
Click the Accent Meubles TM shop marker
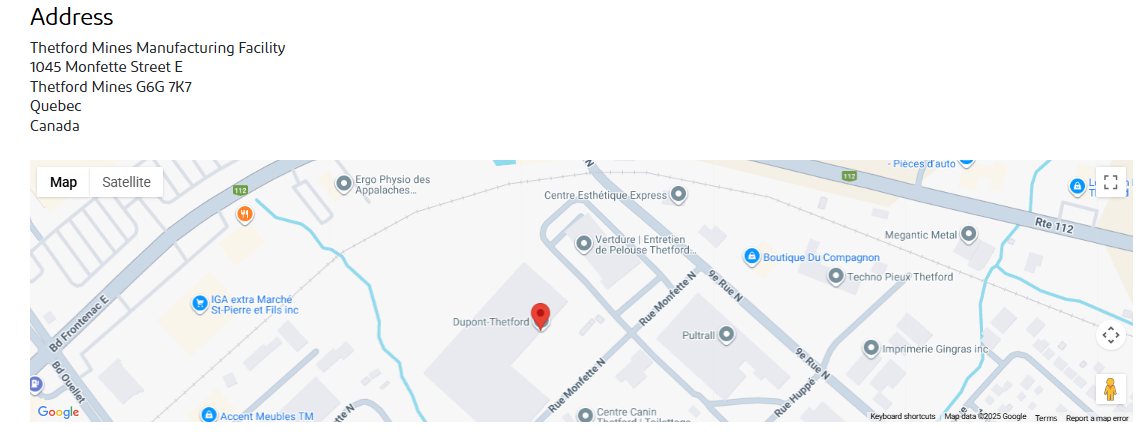pos(209,415)
